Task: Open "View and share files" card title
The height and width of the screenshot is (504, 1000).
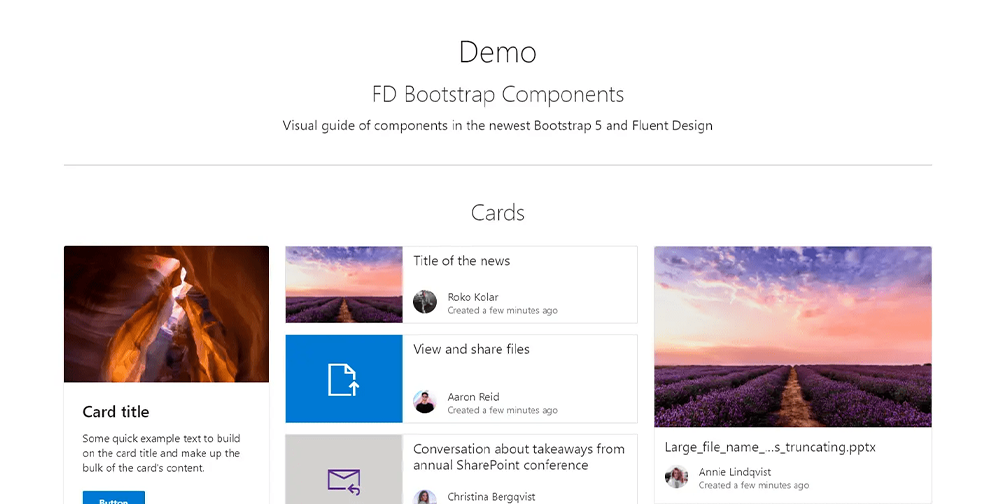Action: coord(472,349)
